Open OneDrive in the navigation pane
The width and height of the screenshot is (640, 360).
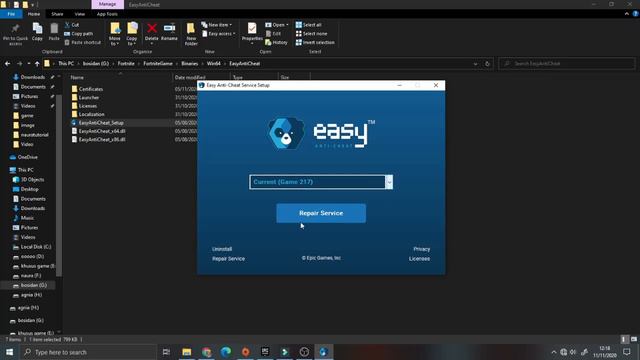pyautogui.click(x=28, y=157)
